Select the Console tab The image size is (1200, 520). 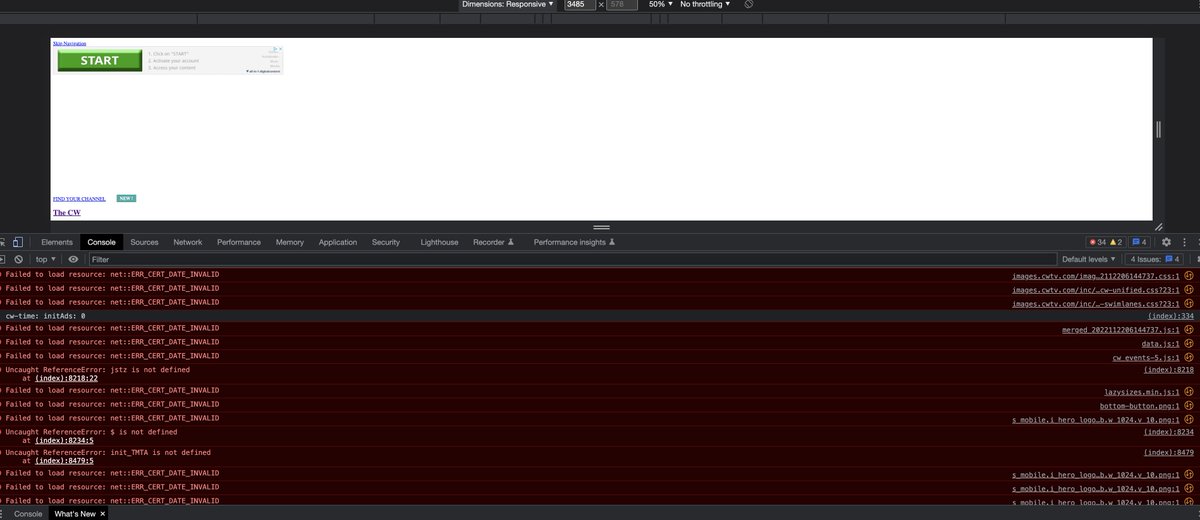coord(101,242)
